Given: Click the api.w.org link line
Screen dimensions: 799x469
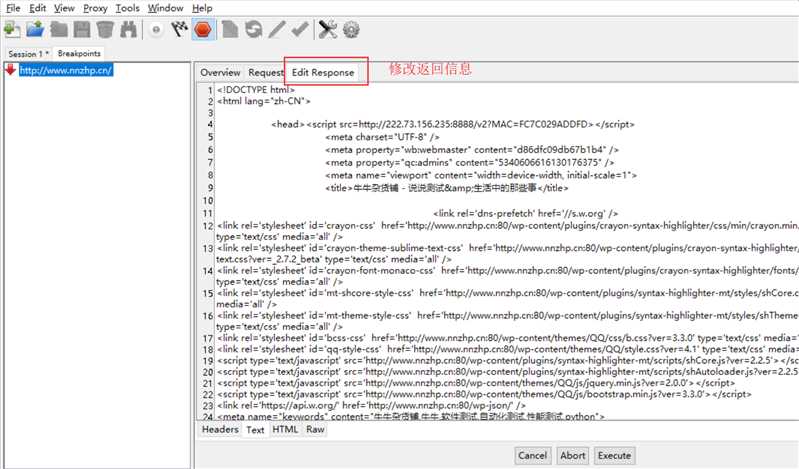Looking at the screenshot, I should (371, 405).
